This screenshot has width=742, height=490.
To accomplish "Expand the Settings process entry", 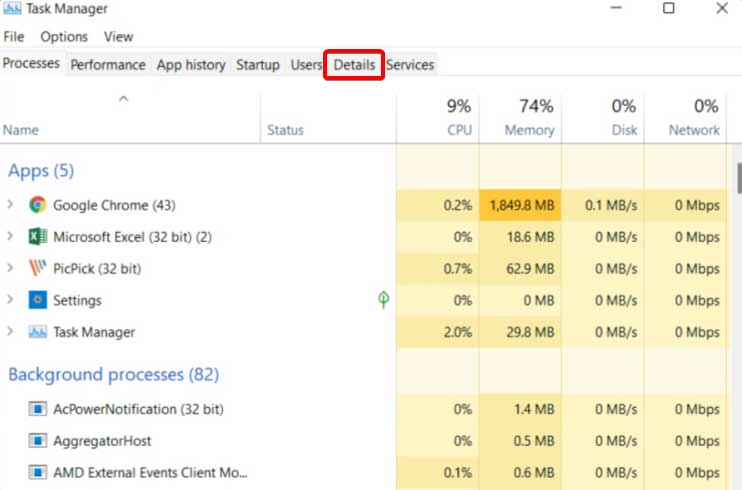I will click(10, 299).
